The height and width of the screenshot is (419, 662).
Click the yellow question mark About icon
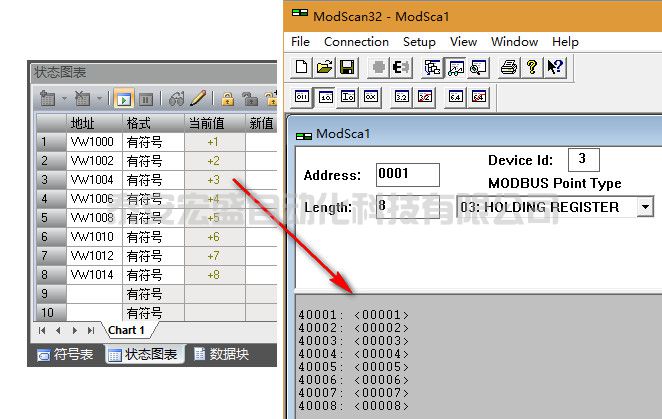click(x=532, y=68)
